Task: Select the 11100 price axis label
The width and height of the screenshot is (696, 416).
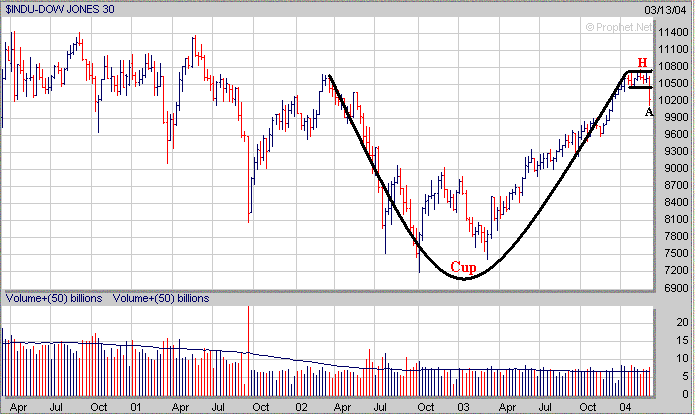Action: pyautogui.click(x=673, y=49)
